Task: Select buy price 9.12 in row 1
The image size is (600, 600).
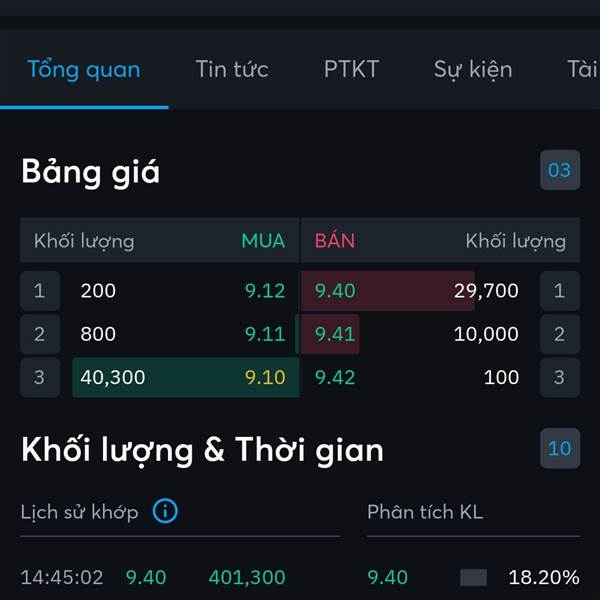Action: coord(265,291)
